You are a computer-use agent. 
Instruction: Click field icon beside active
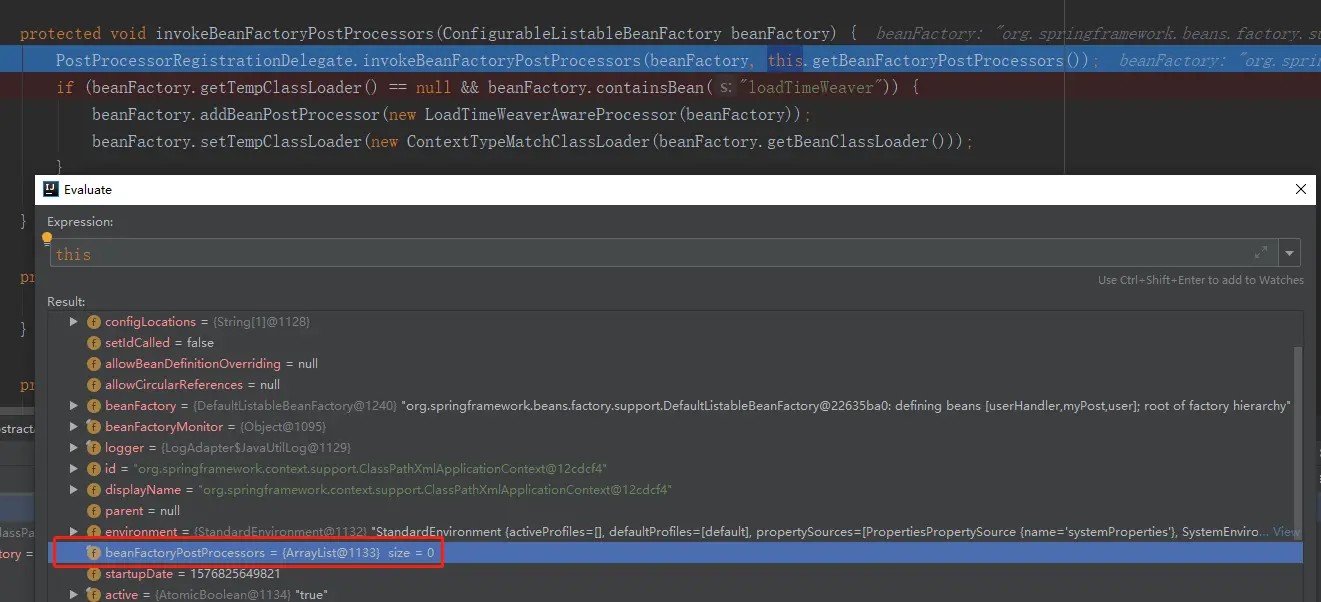click(94, 595)
